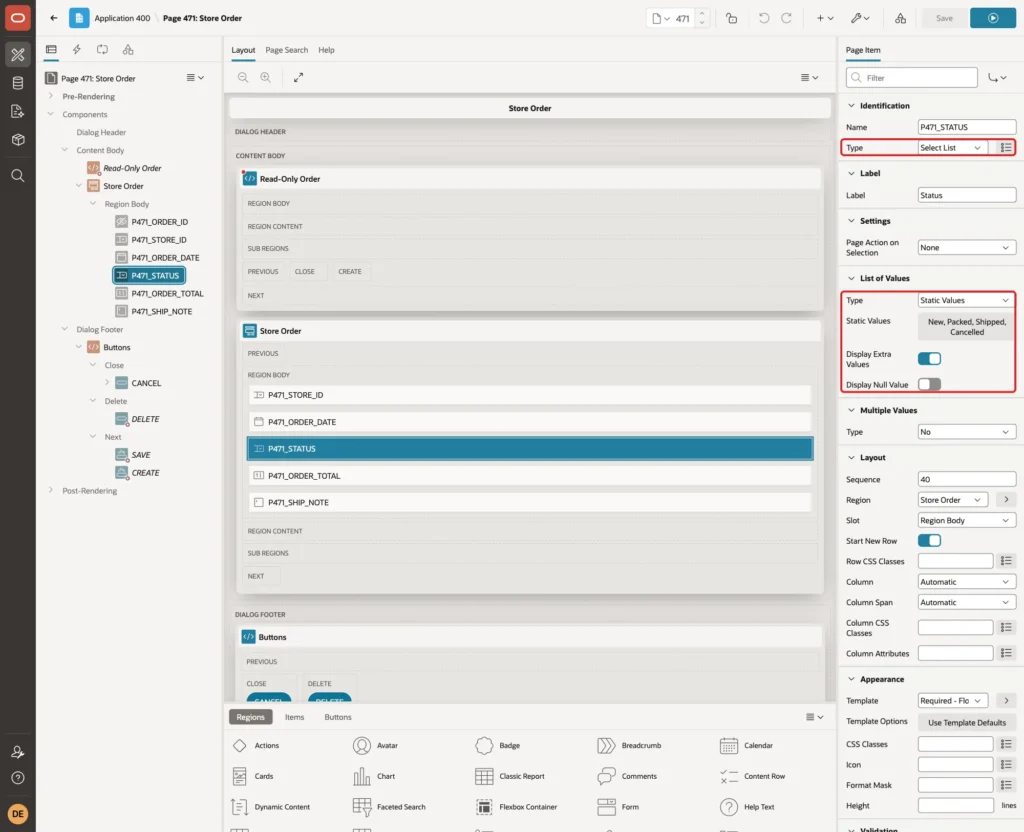Viewport: 1024px width, 832px height.
Task: Expand the layout pane to full
Action: pyautogui.click(x=298, y=77)
